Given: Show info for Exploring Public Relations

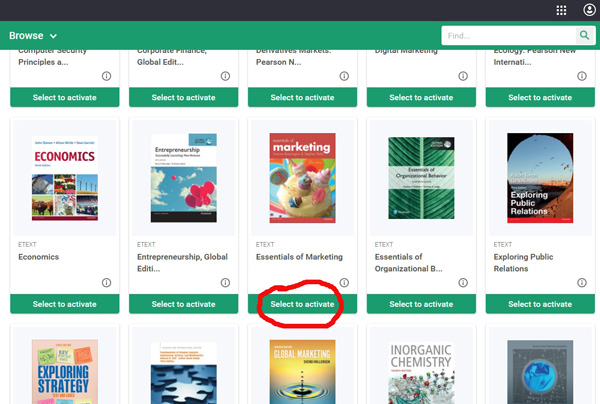Looking at the screenshot, I should [x=582, y=283].
